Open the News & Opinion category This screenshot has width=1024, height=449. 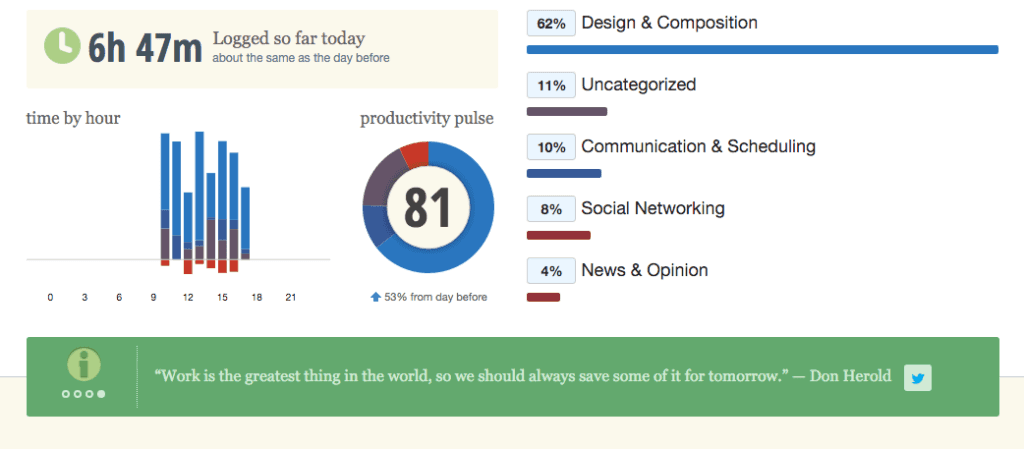point(644,270)
